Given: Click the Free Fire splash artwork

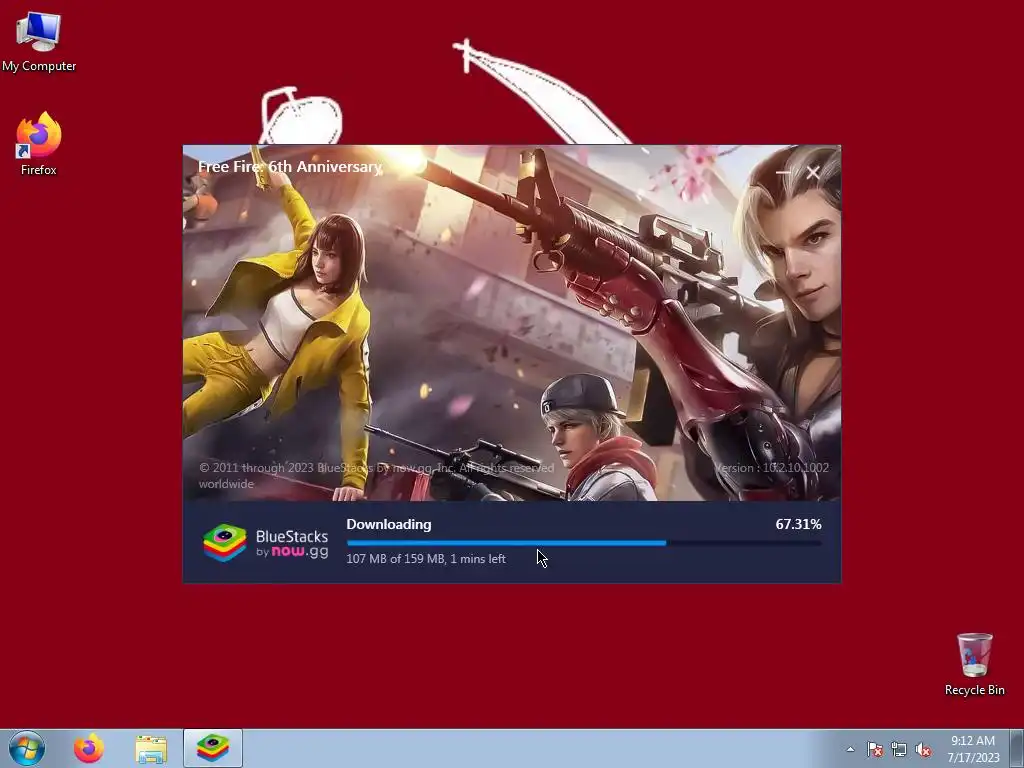Looking at the screenshot, I should click(512, 323).
